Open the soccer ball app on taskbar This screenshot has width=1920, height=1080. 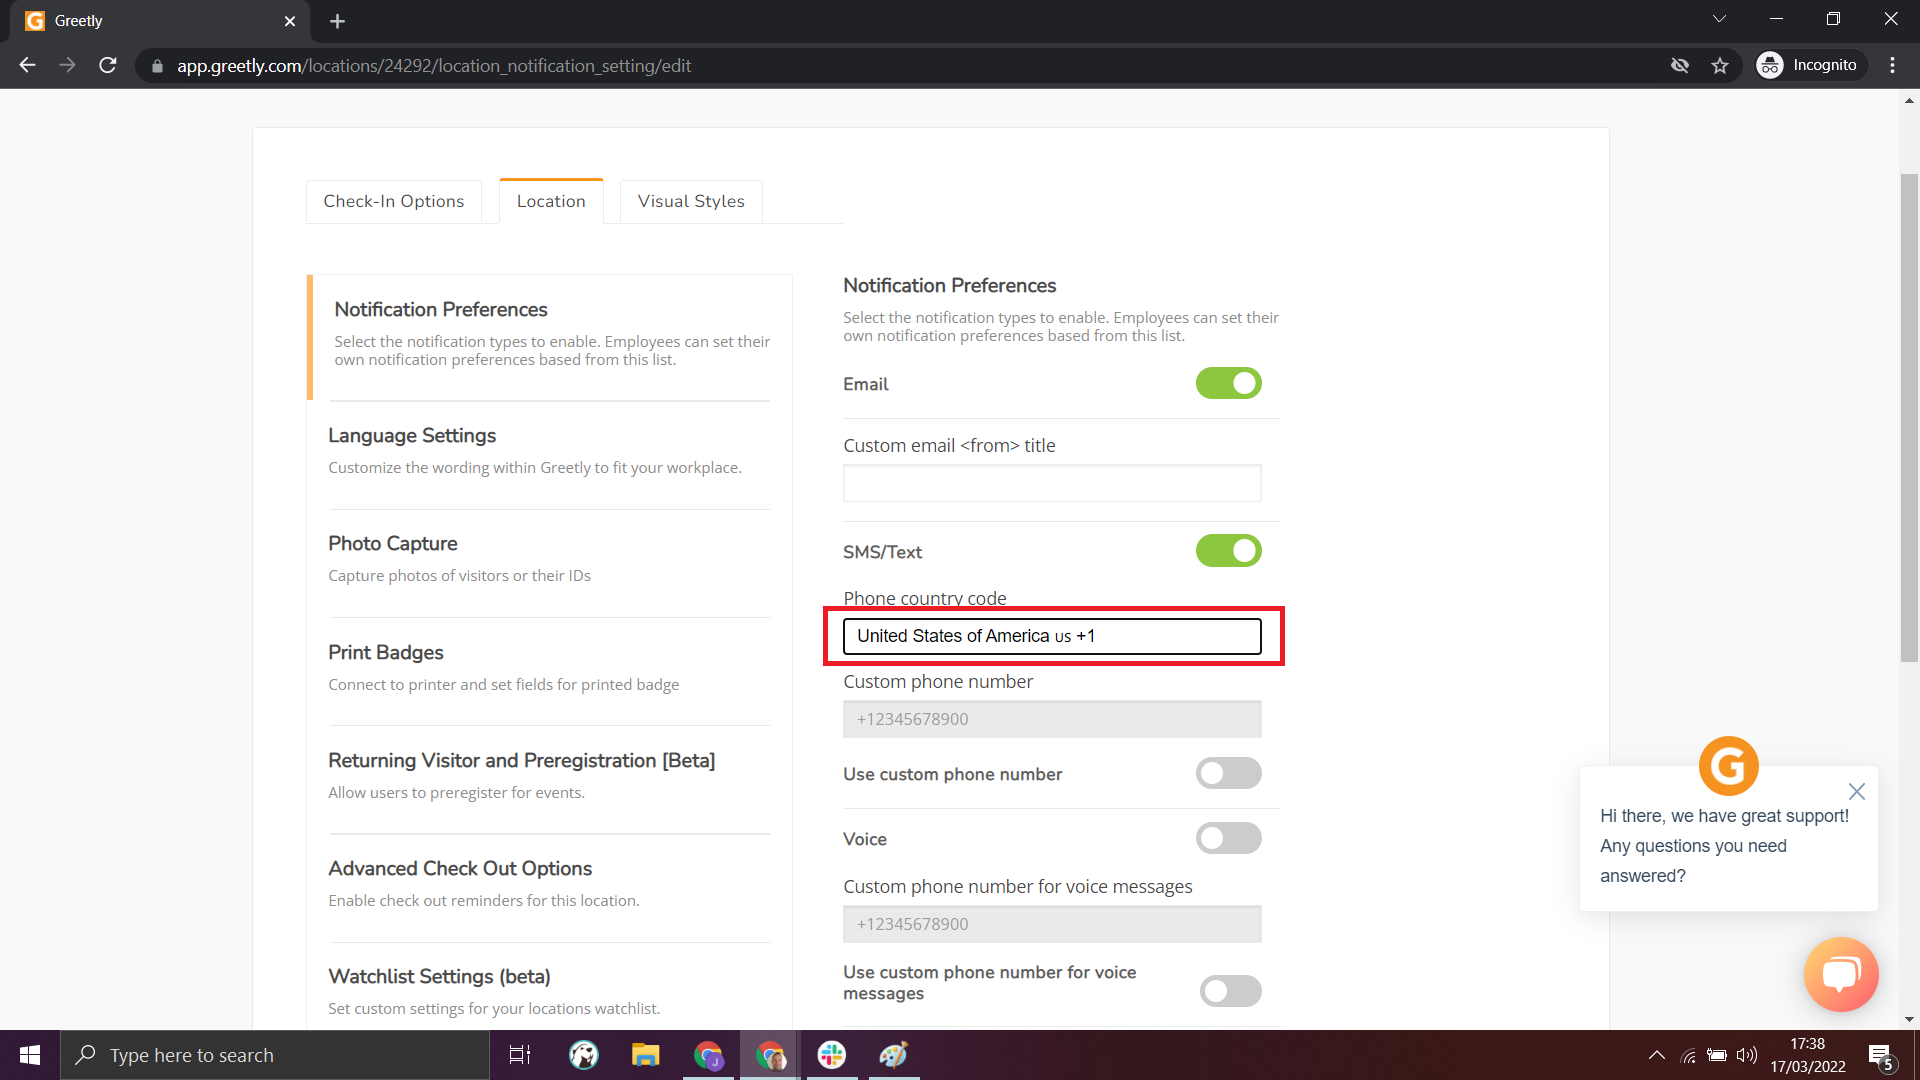[x=584, y=1055]
